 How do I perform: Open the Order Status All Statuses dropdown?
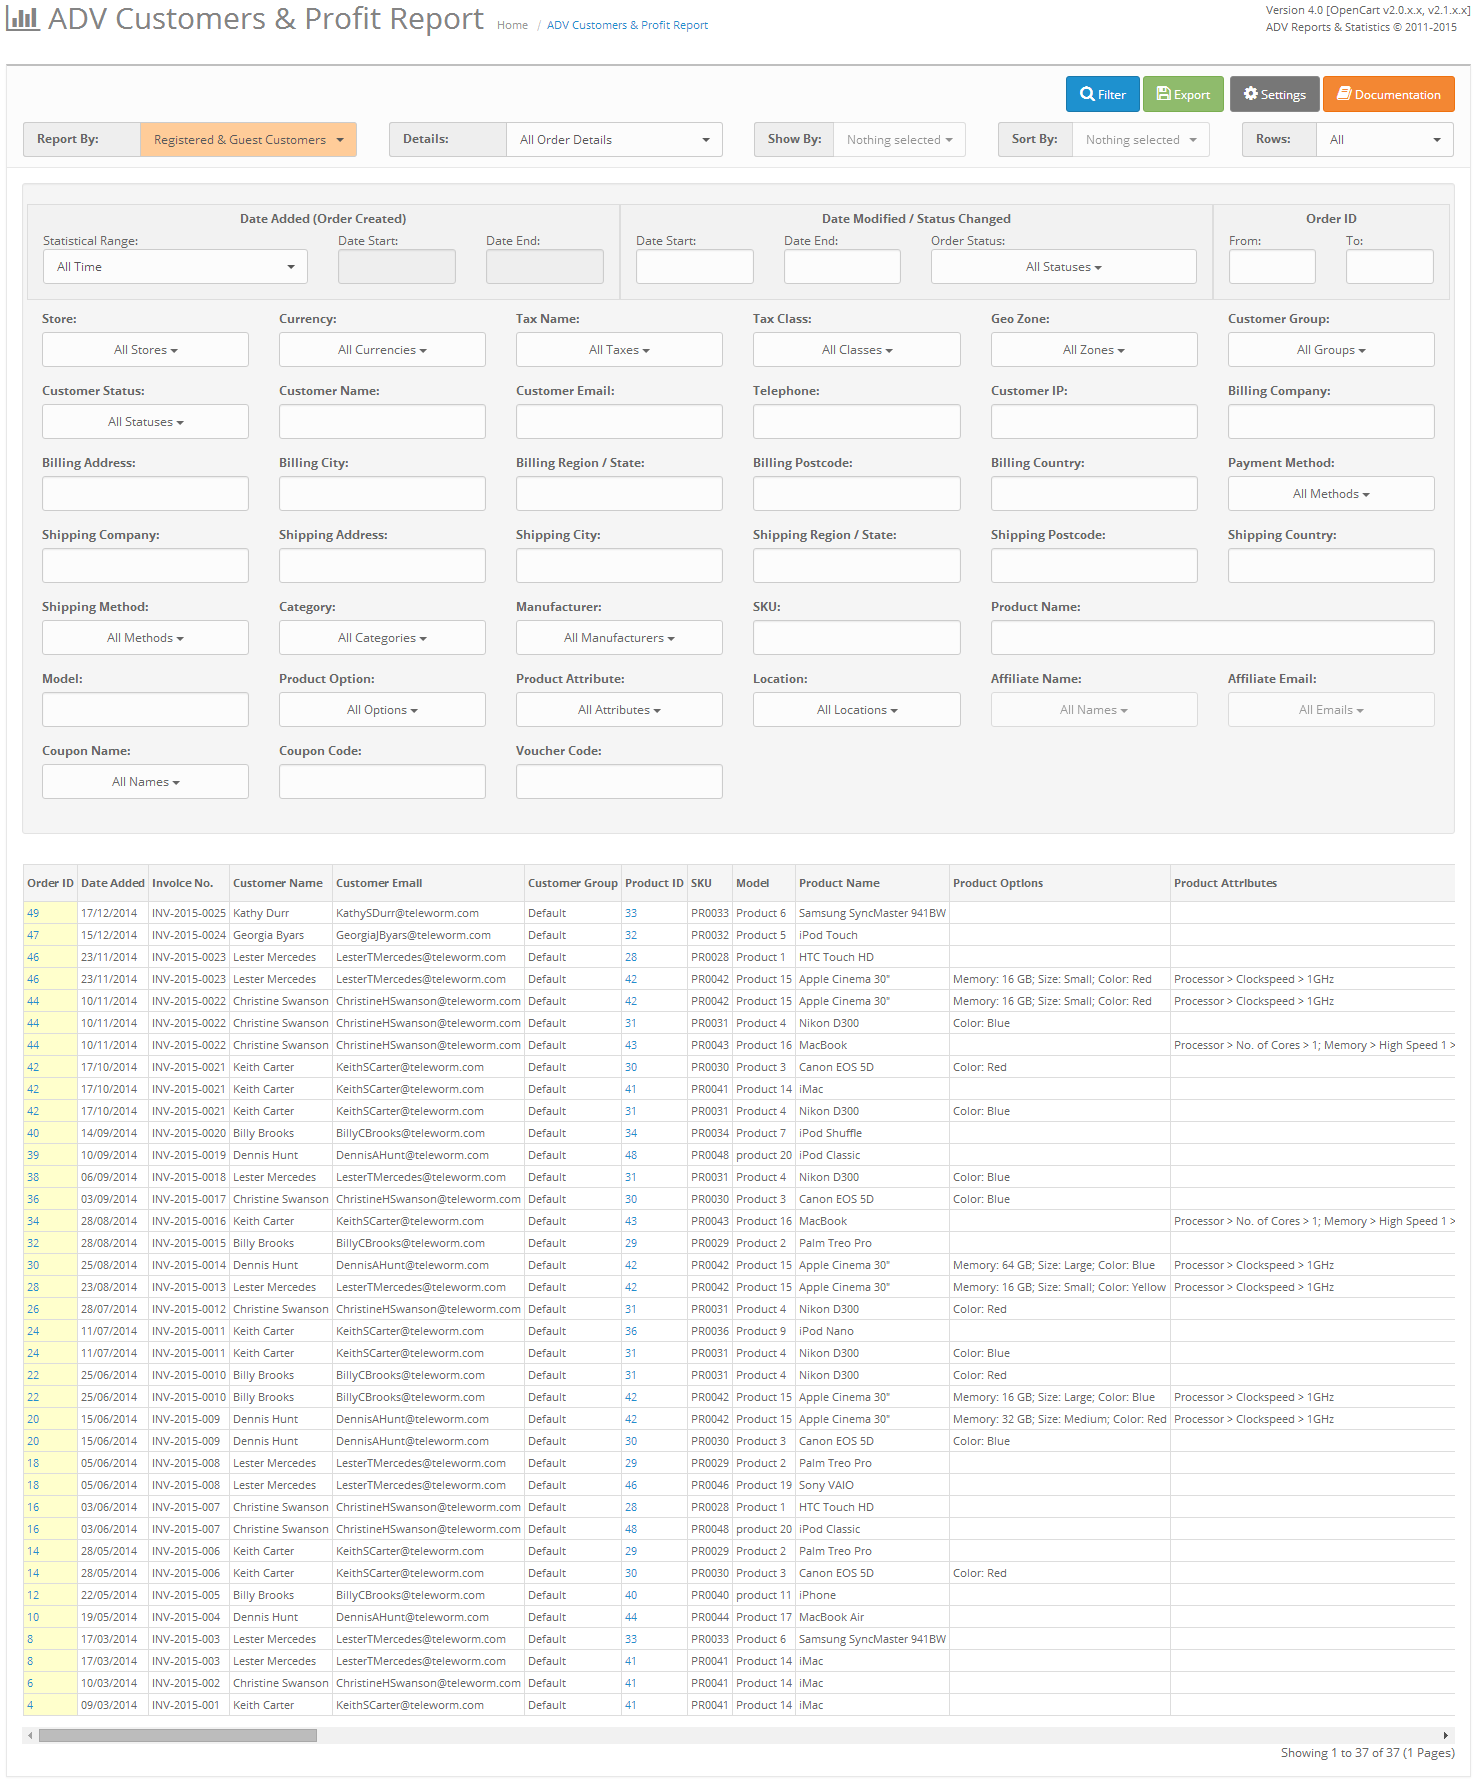coord(1063,267)
